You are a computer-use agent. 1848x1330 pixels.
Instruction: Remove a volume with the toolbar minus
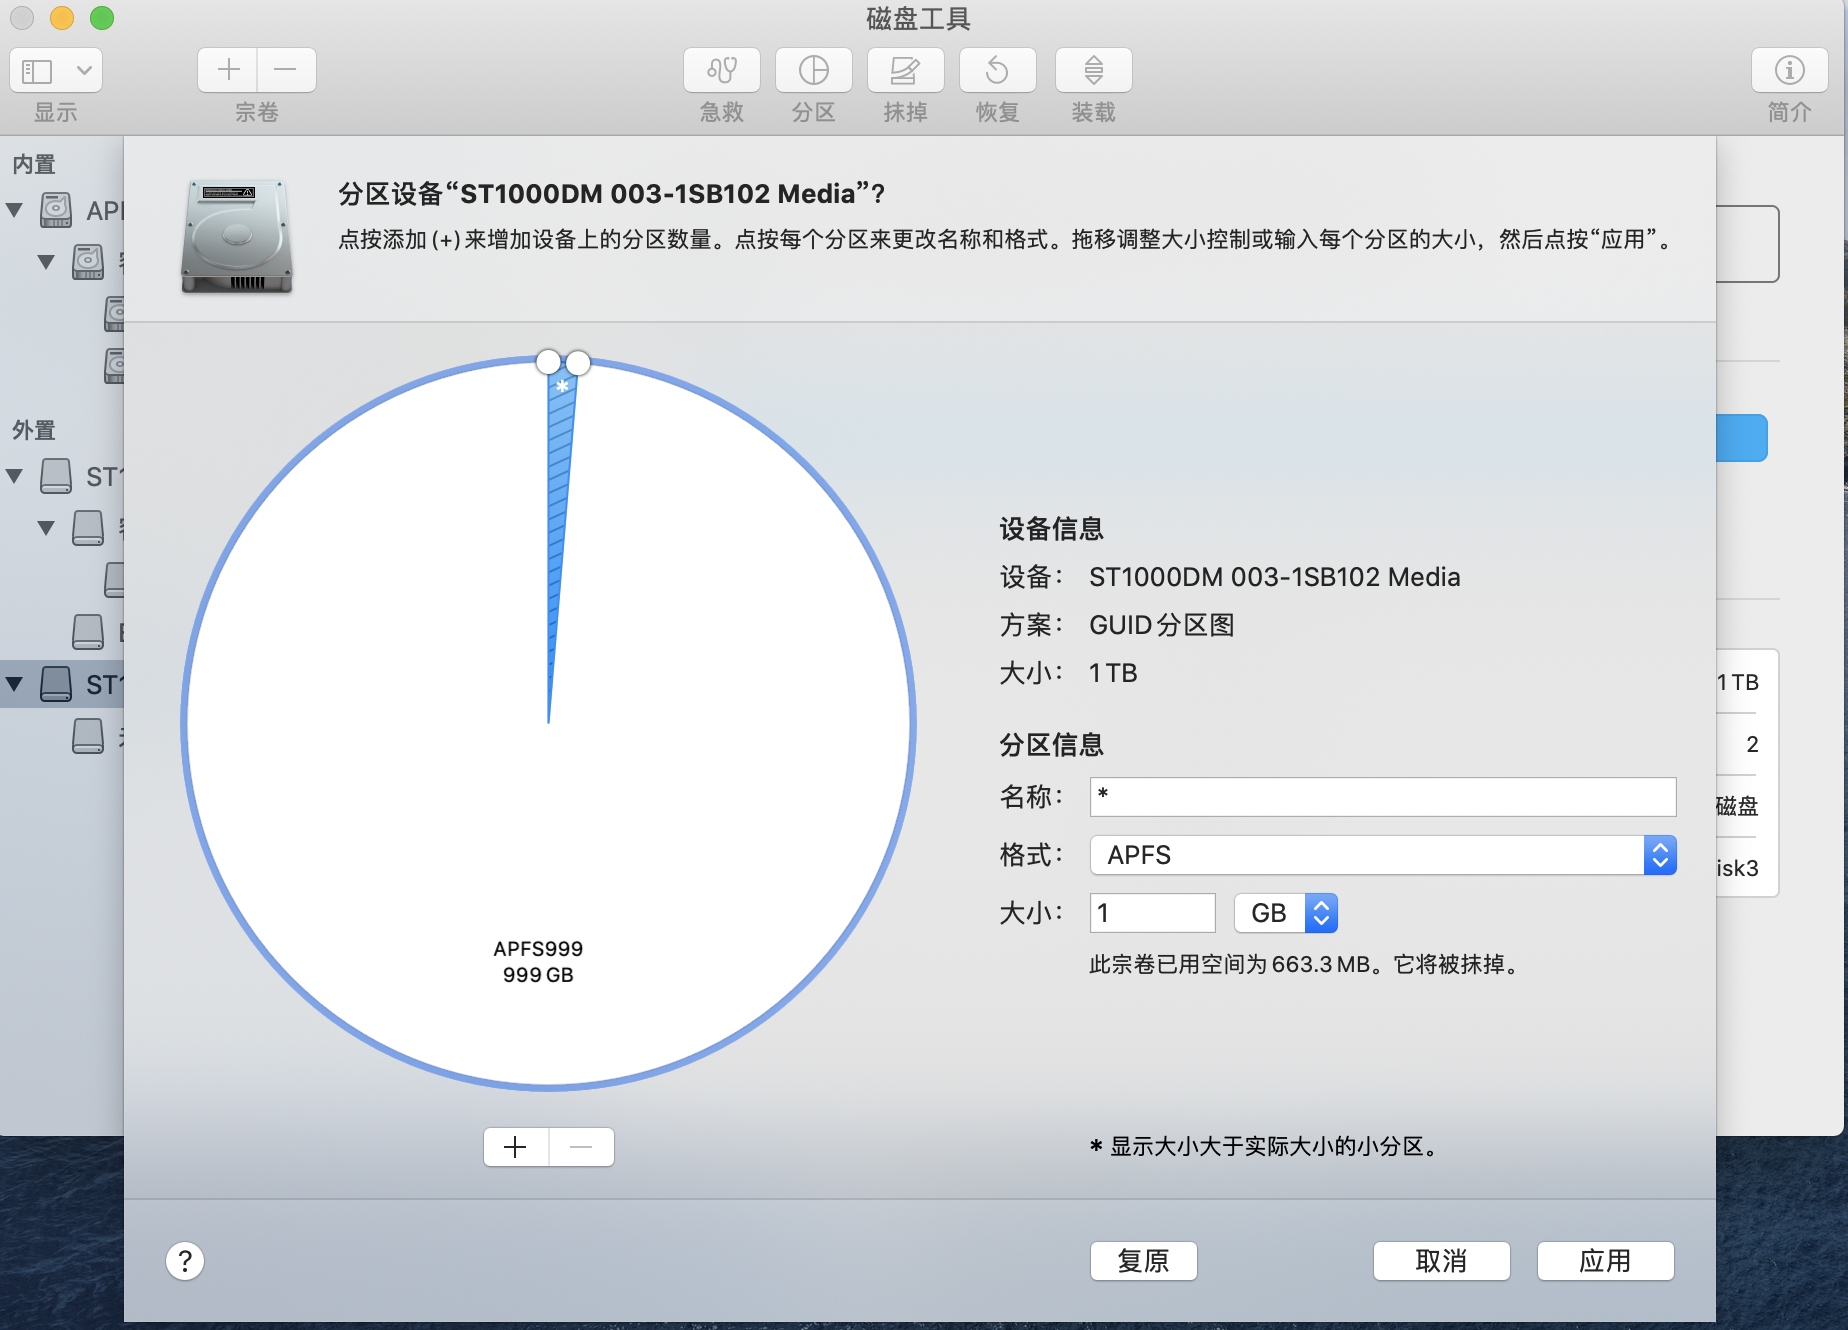point(286,70)
